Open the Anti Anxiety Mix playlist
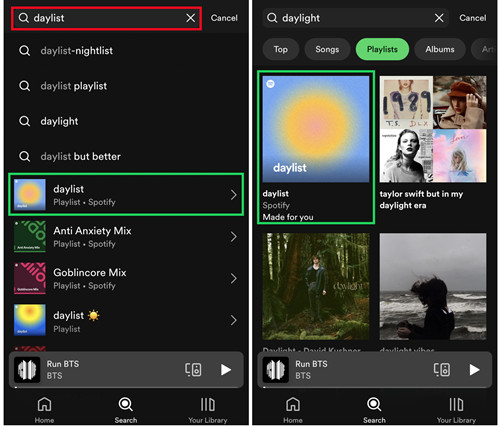 coord(126,236)
